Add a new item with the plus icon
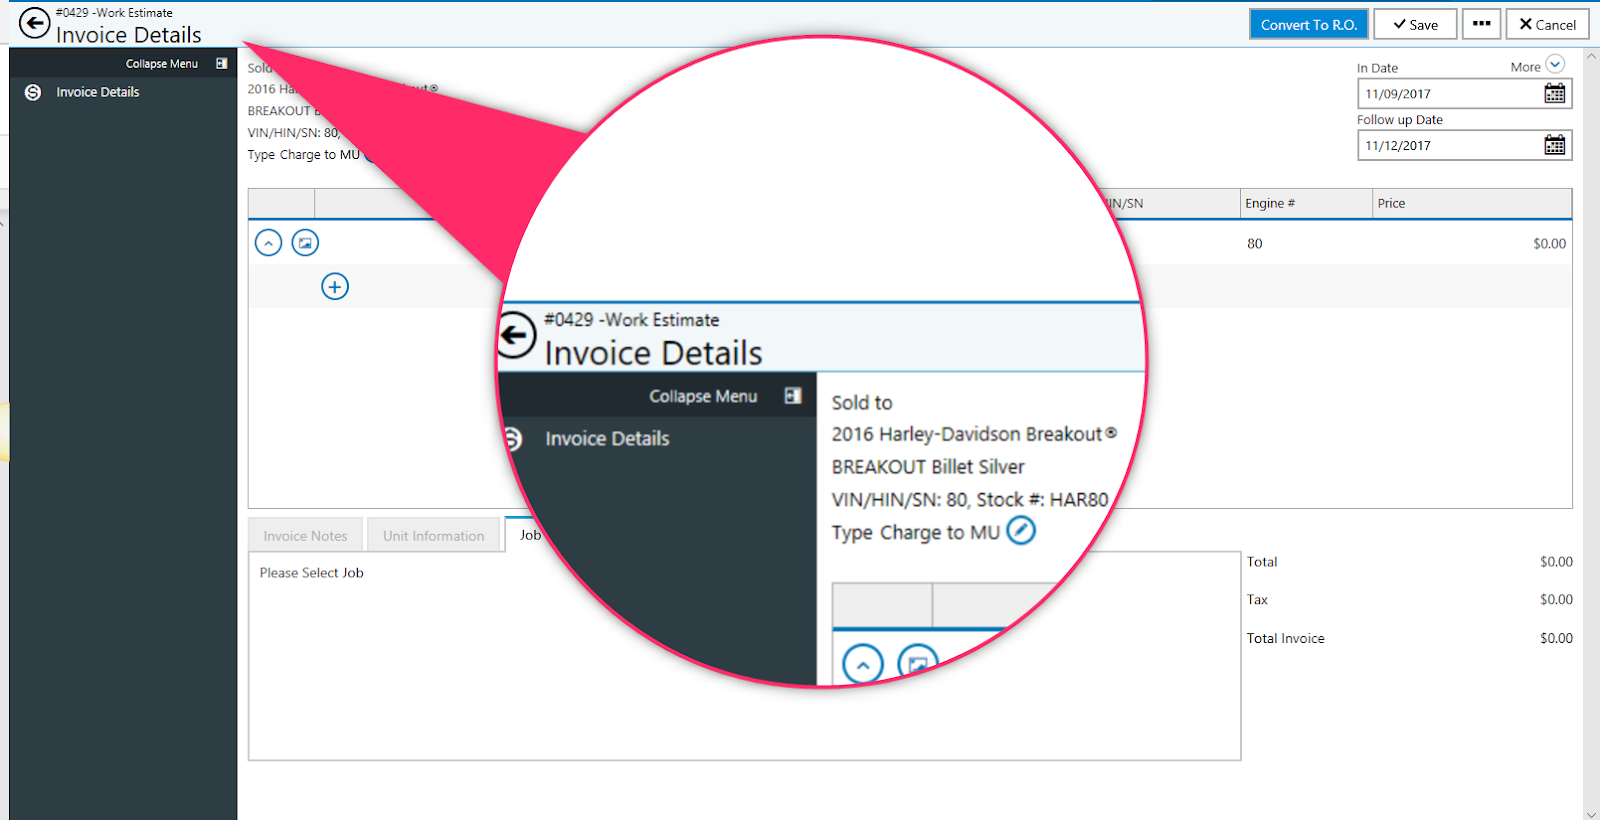The width and height of the screenshot is (1600, 820). click(x=335, y=287)
